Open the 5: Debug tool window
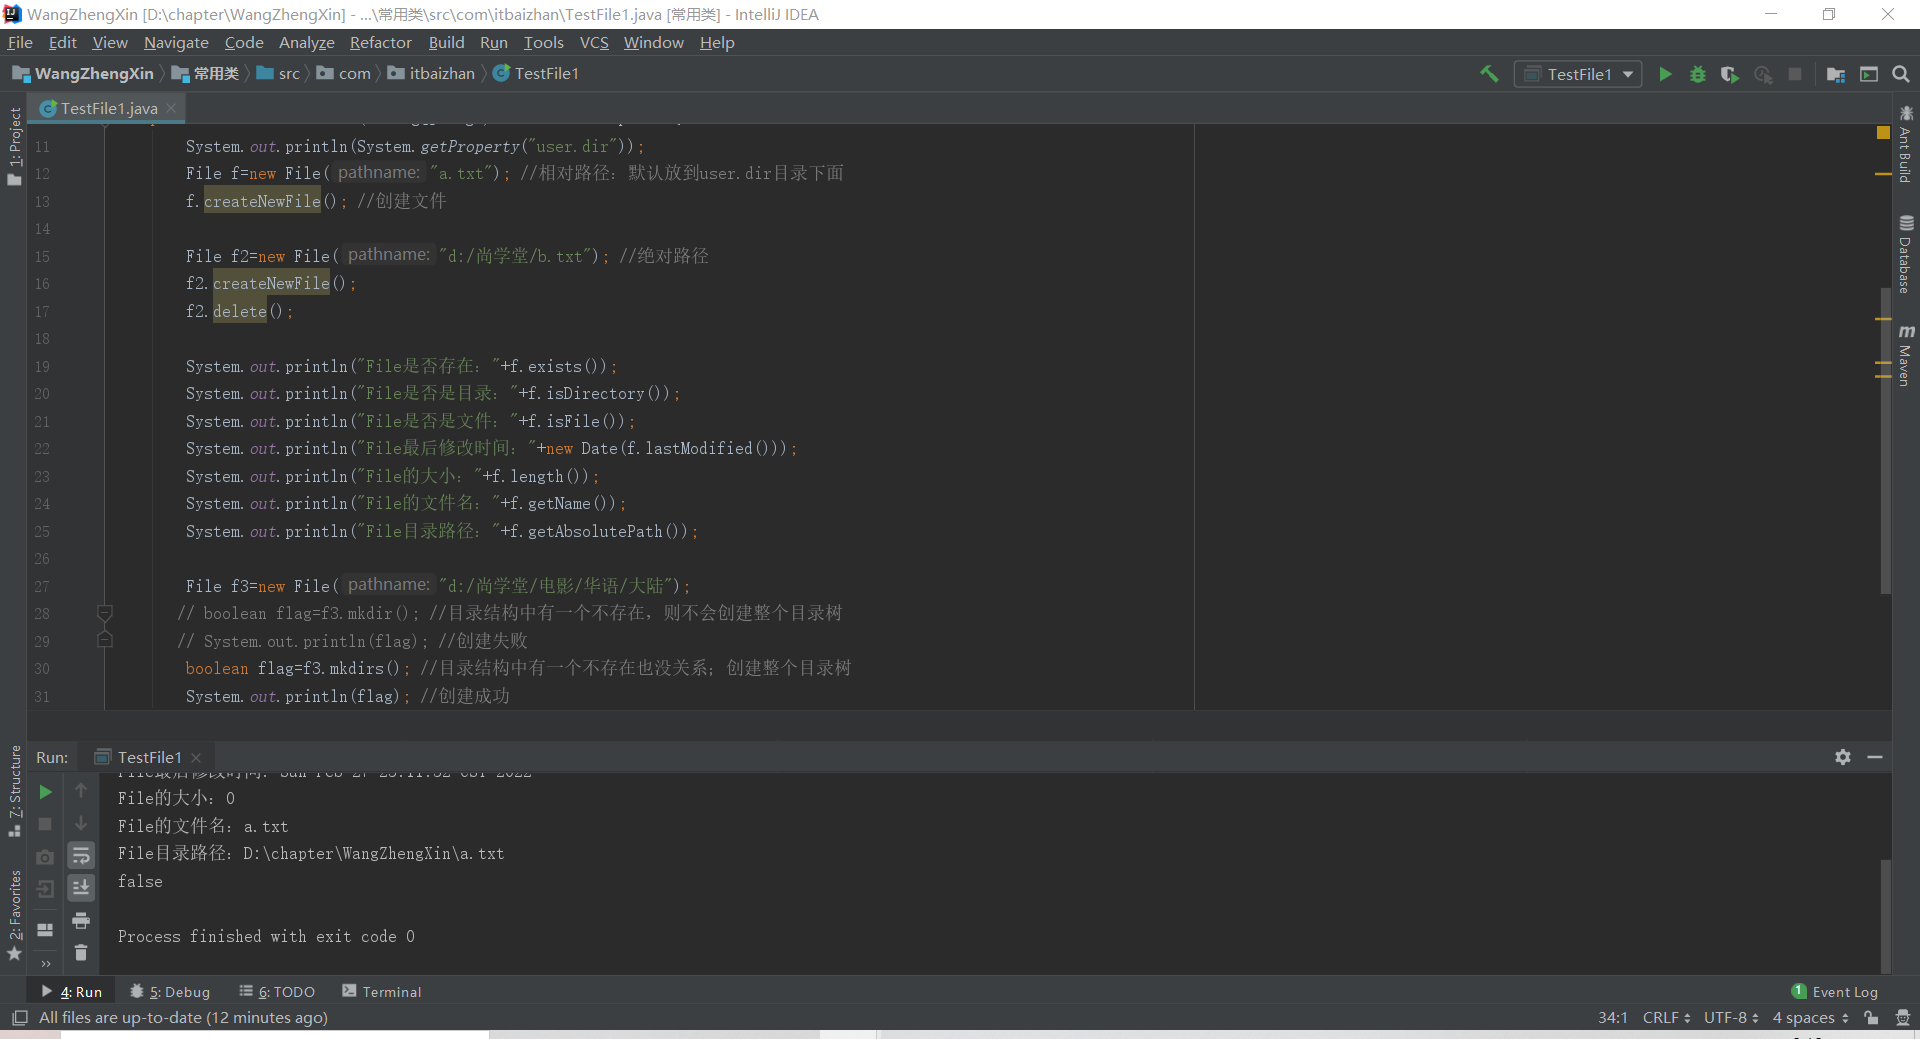 coord(170,992)
